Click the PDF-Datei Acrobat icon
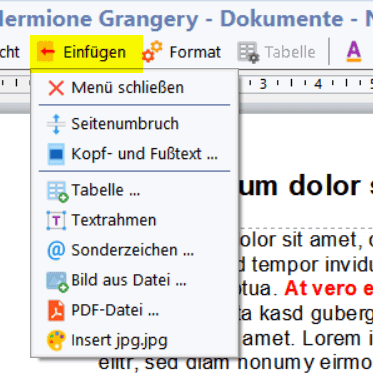Screen dimensions: 373x374 click(56, 310)
